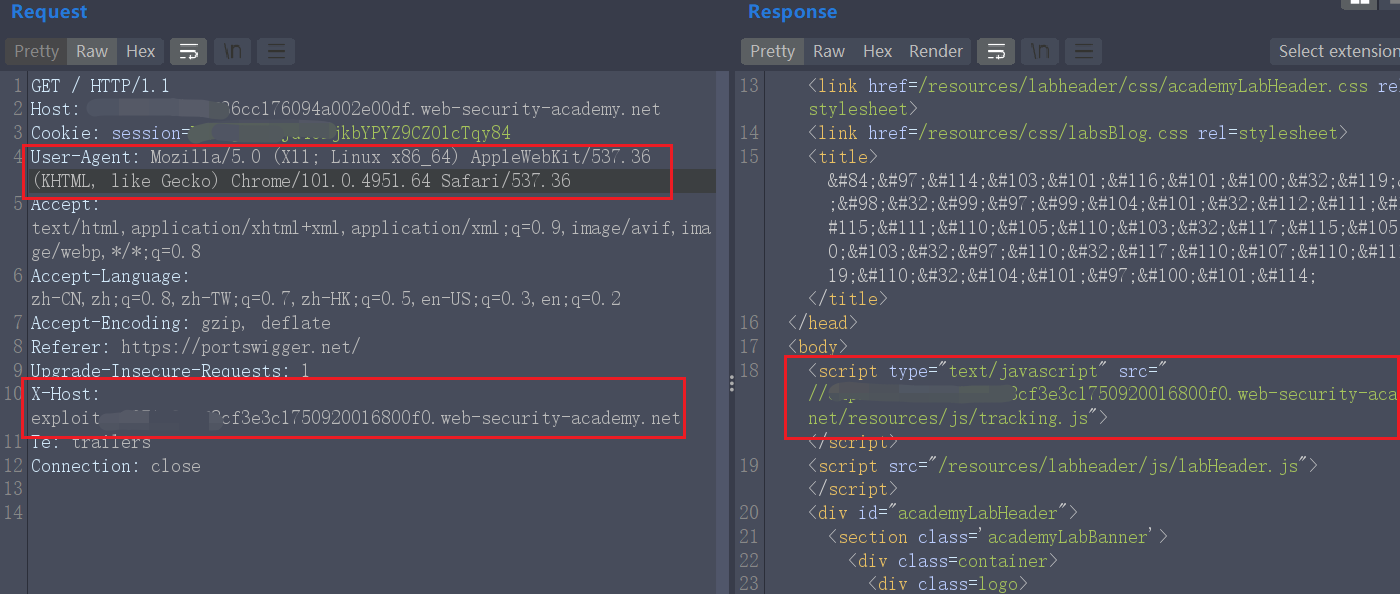
Task: Click the 'Accept:' header name line
Action: click(65, 205)
